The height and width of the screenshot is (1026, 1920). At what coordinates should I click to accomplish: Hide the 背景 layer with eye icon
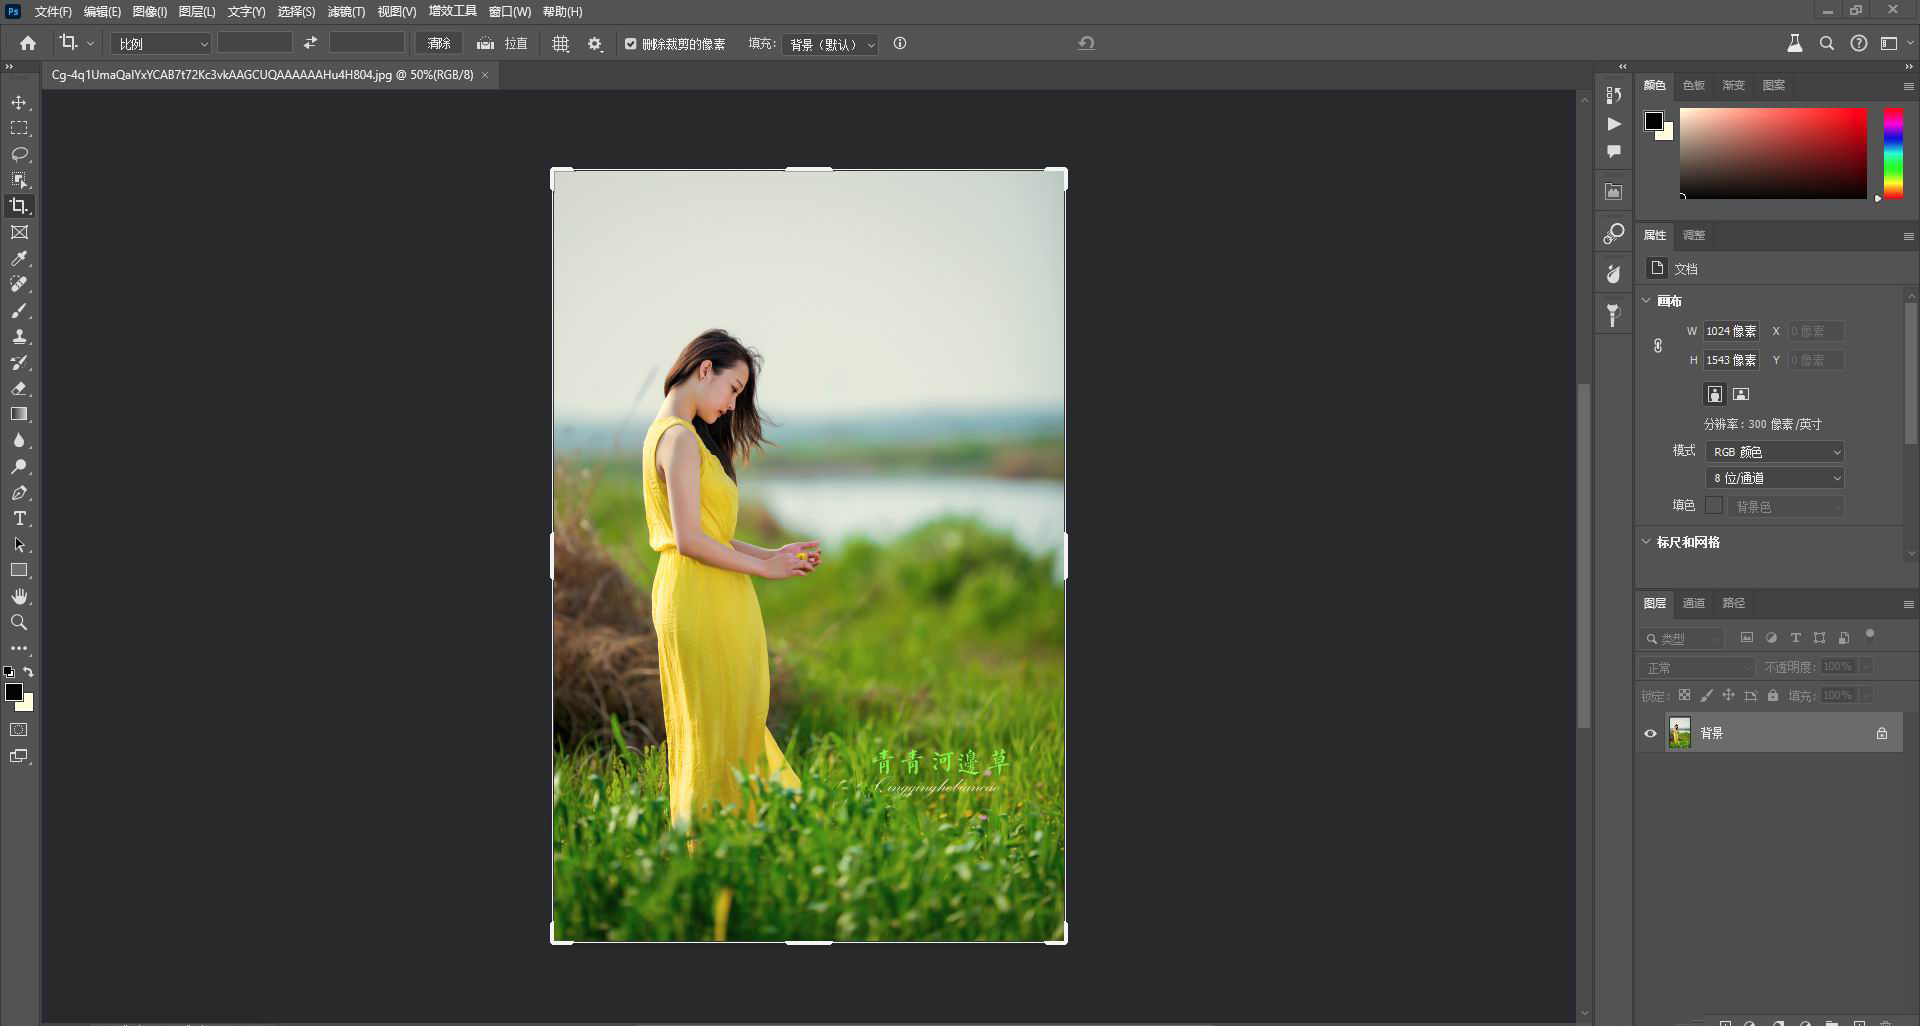[x=1651, y=734]
